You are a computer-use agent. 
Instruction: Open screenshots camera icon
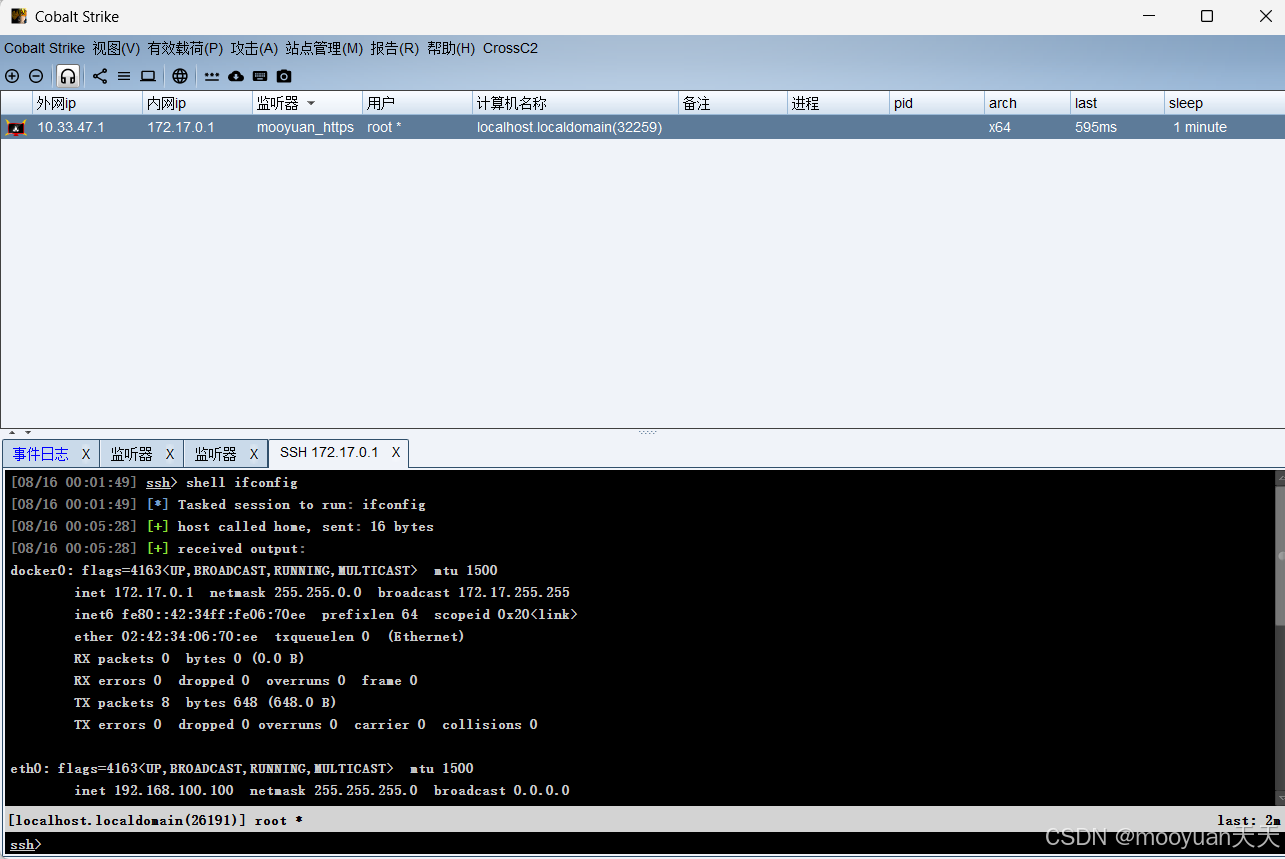(x=284, y=76)
